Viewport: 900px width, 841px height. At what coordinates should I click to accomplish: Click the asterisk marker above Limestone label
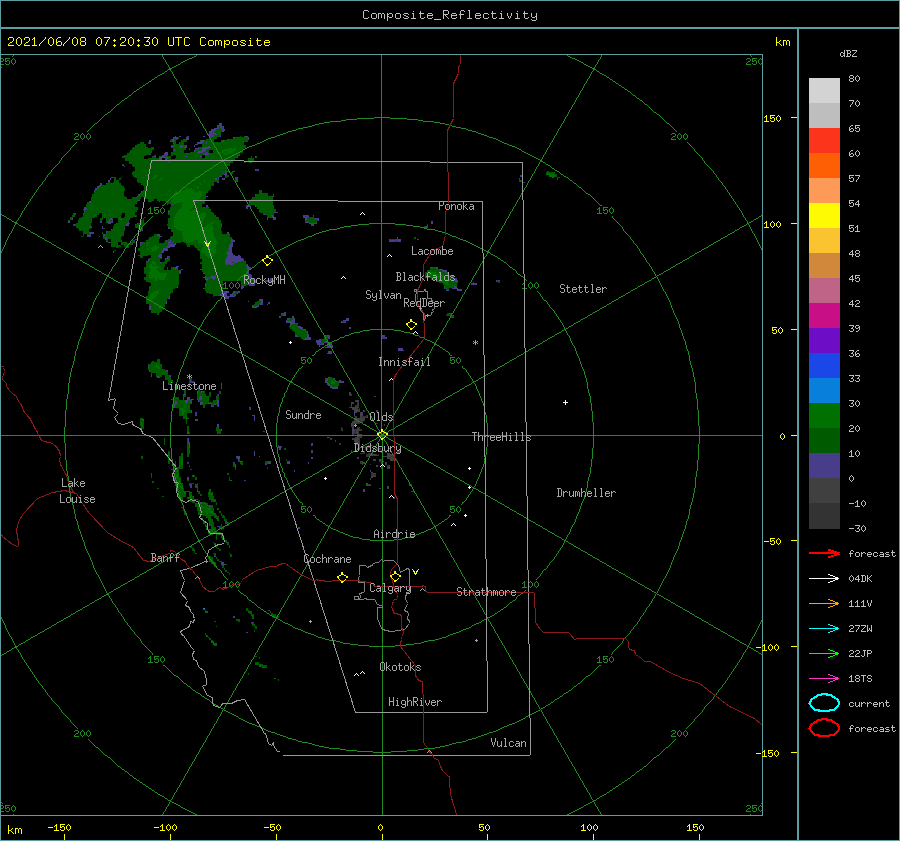click(x=189, y=377)
